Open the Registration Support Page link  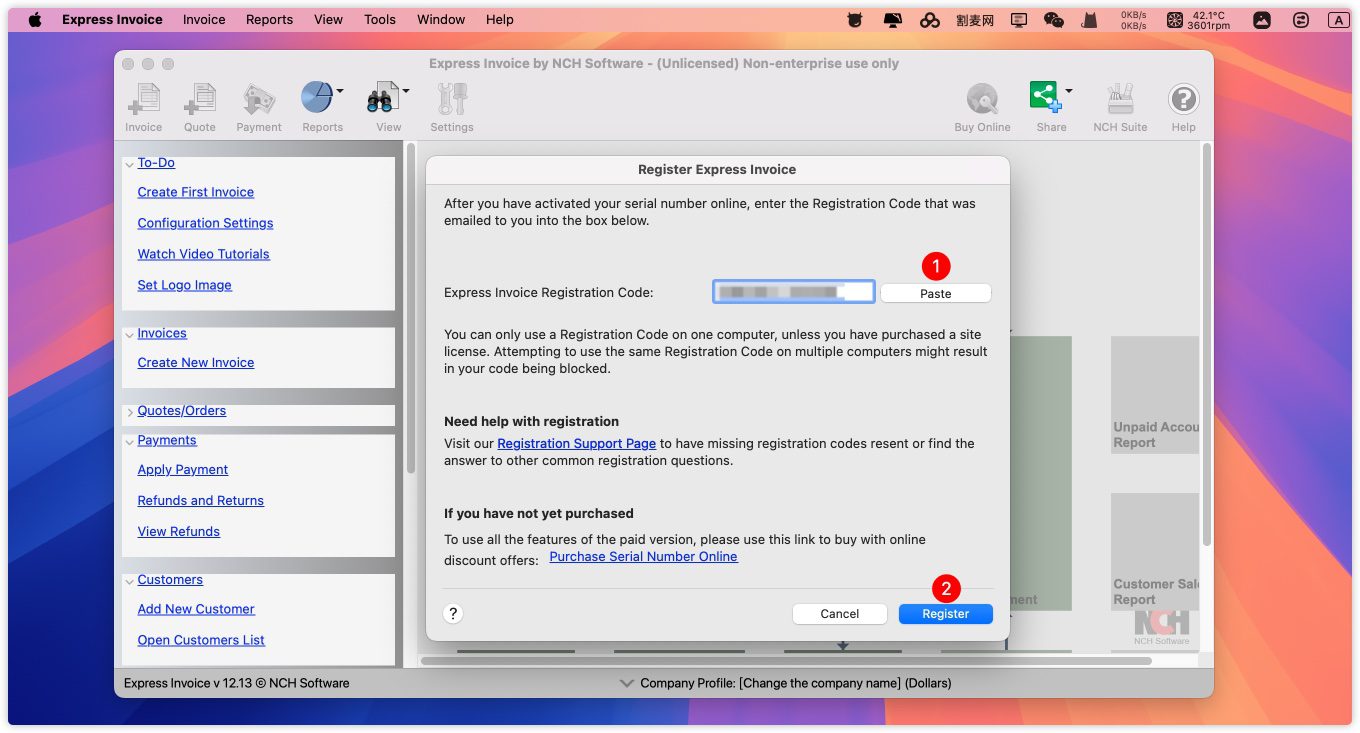576,443
